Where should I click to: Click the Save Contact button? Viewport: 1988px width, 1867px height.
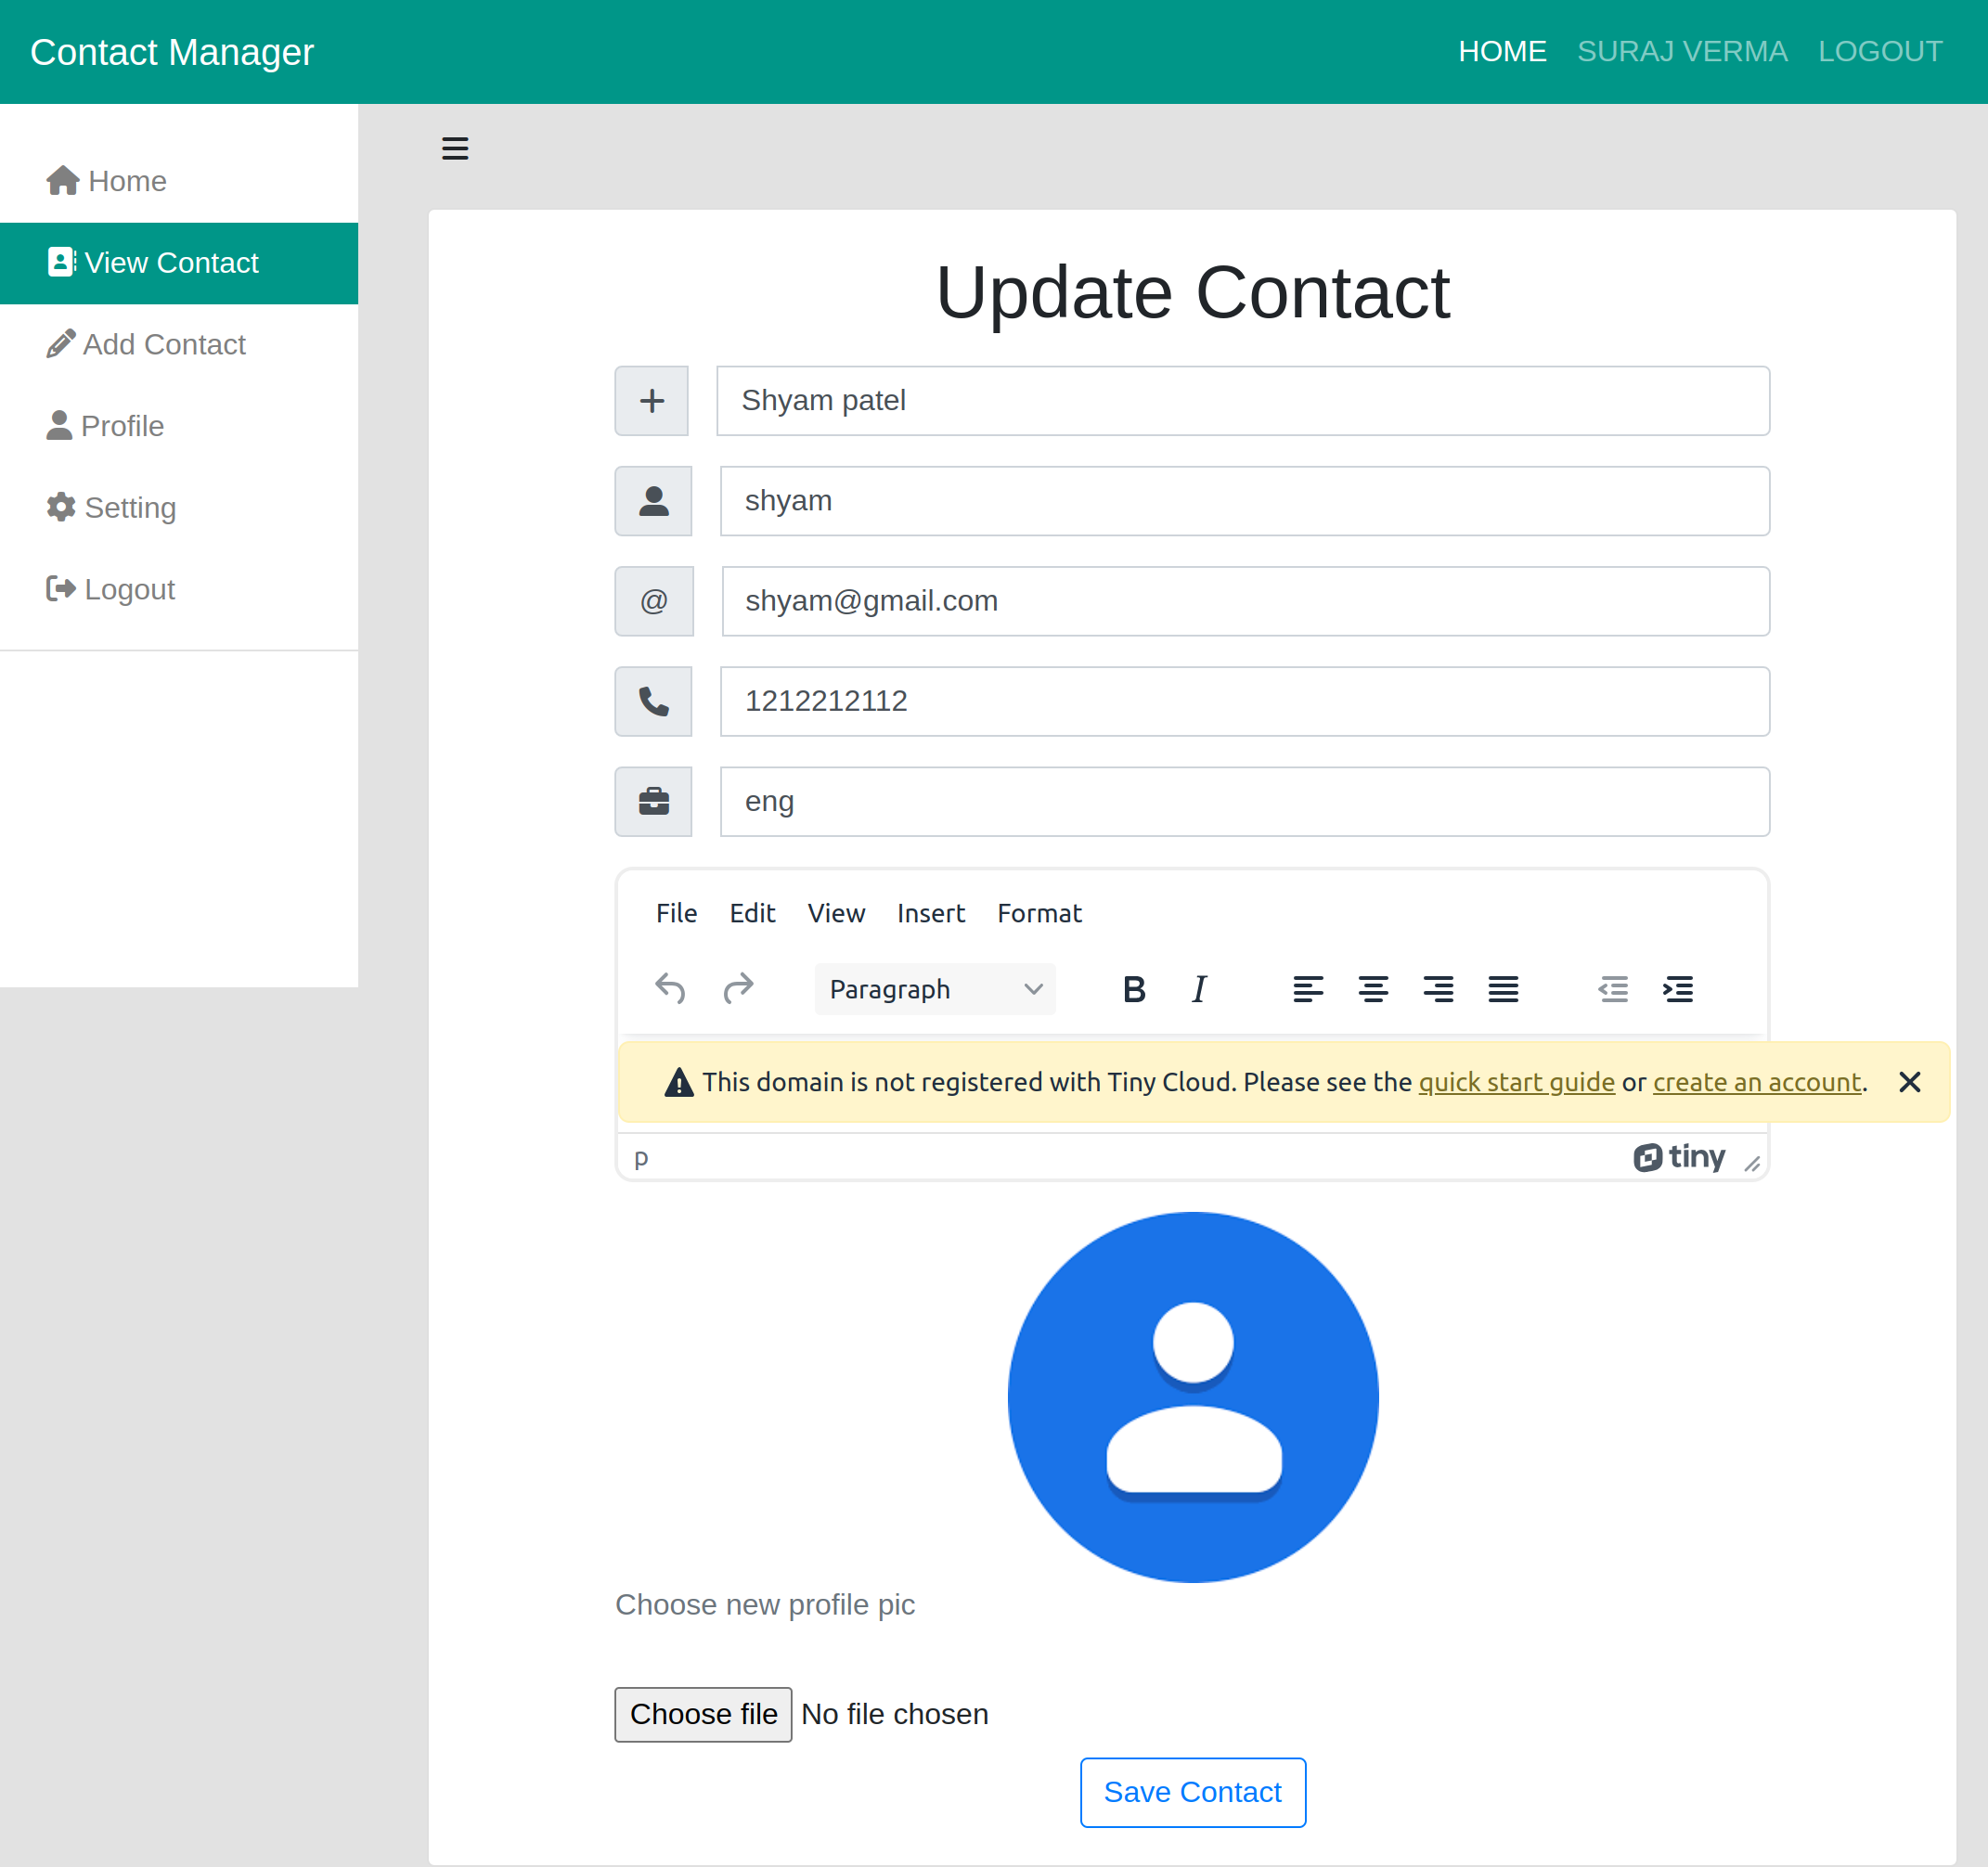pos(1192,1792)
